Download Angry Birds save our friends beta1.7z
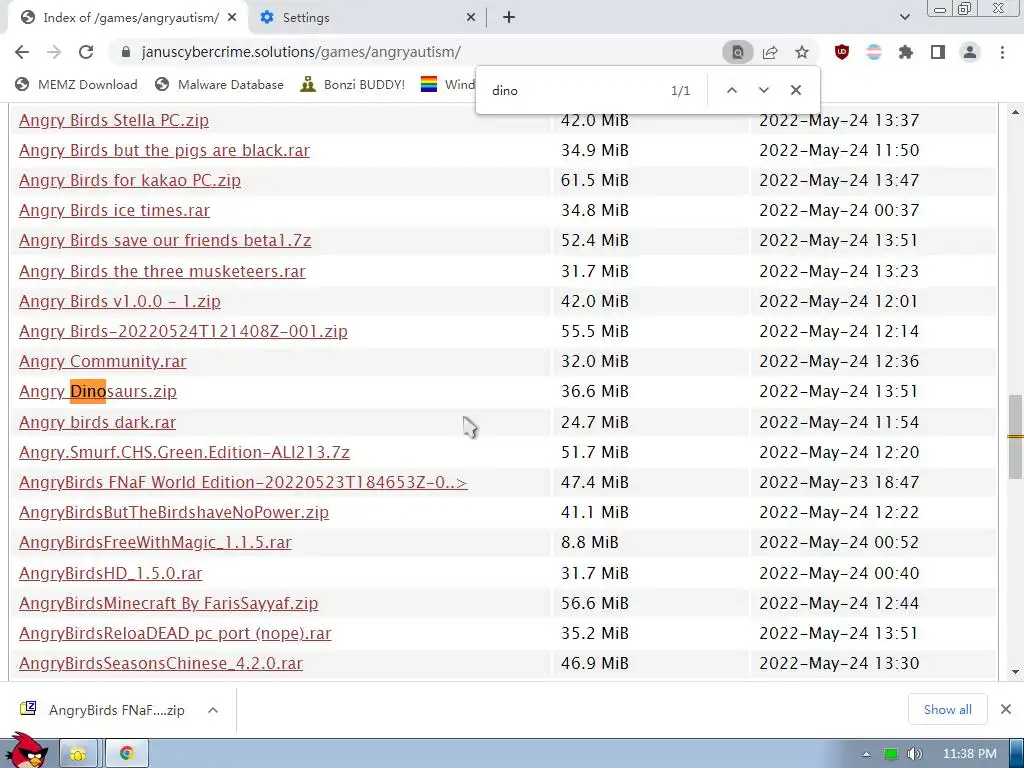Image resolution: width=1024 pixels, height=768 pixels. tap(165, 240)
